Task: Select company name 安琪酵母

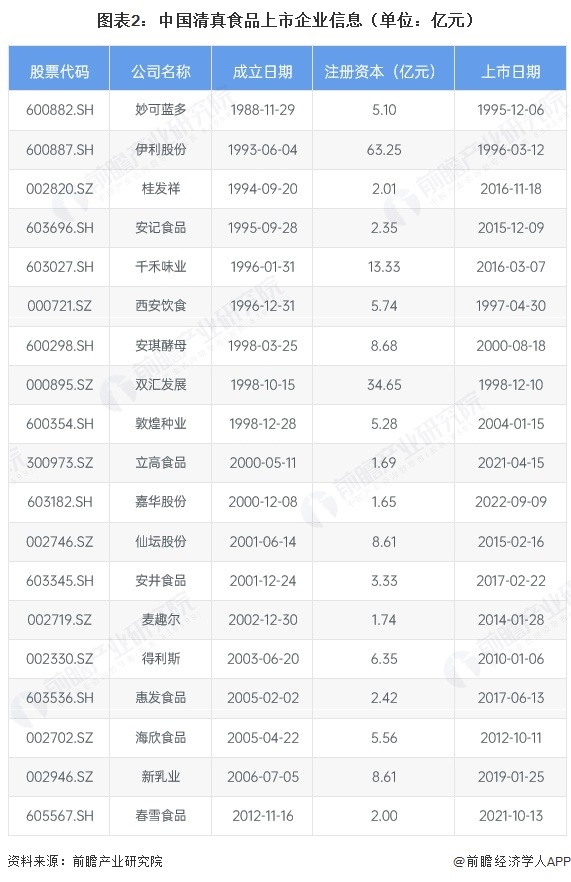Action: point(160,345)
